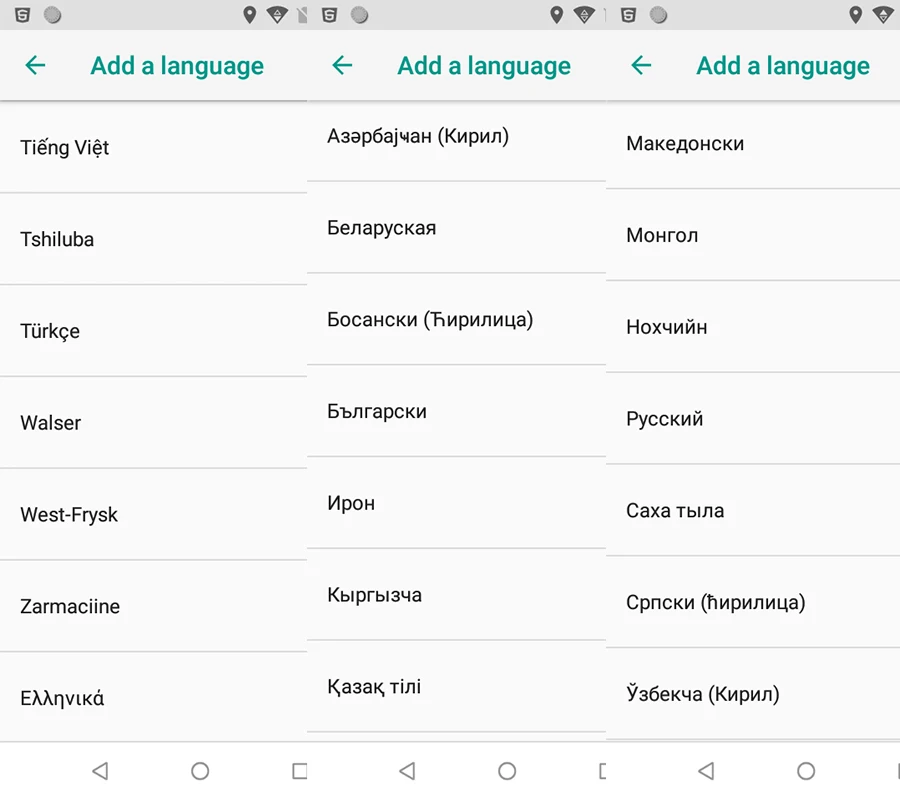Tap Android back triangle in middle screen
Image resolution: width=900 pixels, height=801 pixels.
408,771
